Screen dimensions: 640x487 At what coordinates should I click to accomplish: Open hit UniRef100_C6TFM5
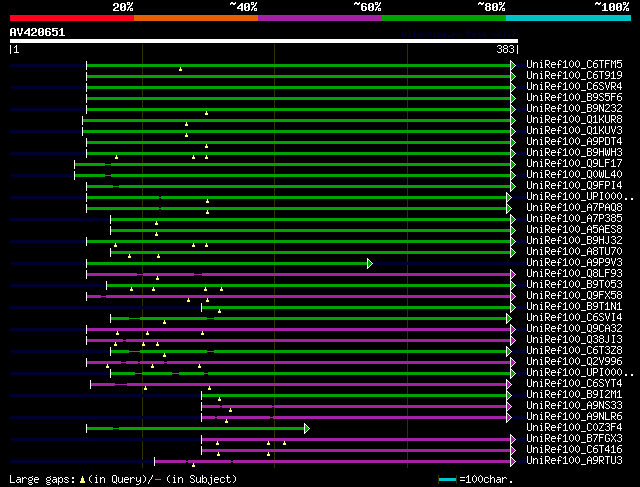574,64
